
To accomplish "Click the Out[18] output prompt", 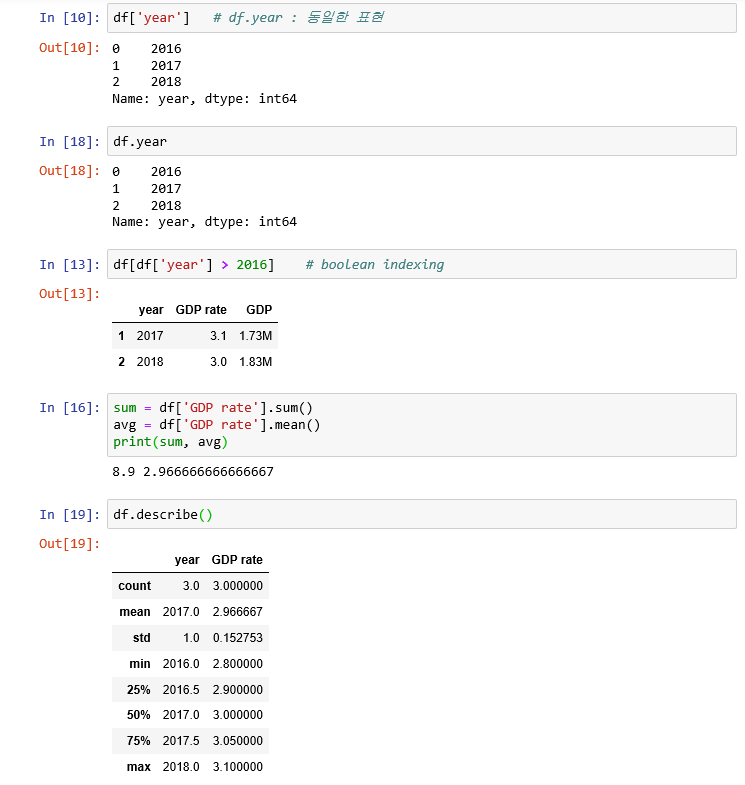I will 70,171.
